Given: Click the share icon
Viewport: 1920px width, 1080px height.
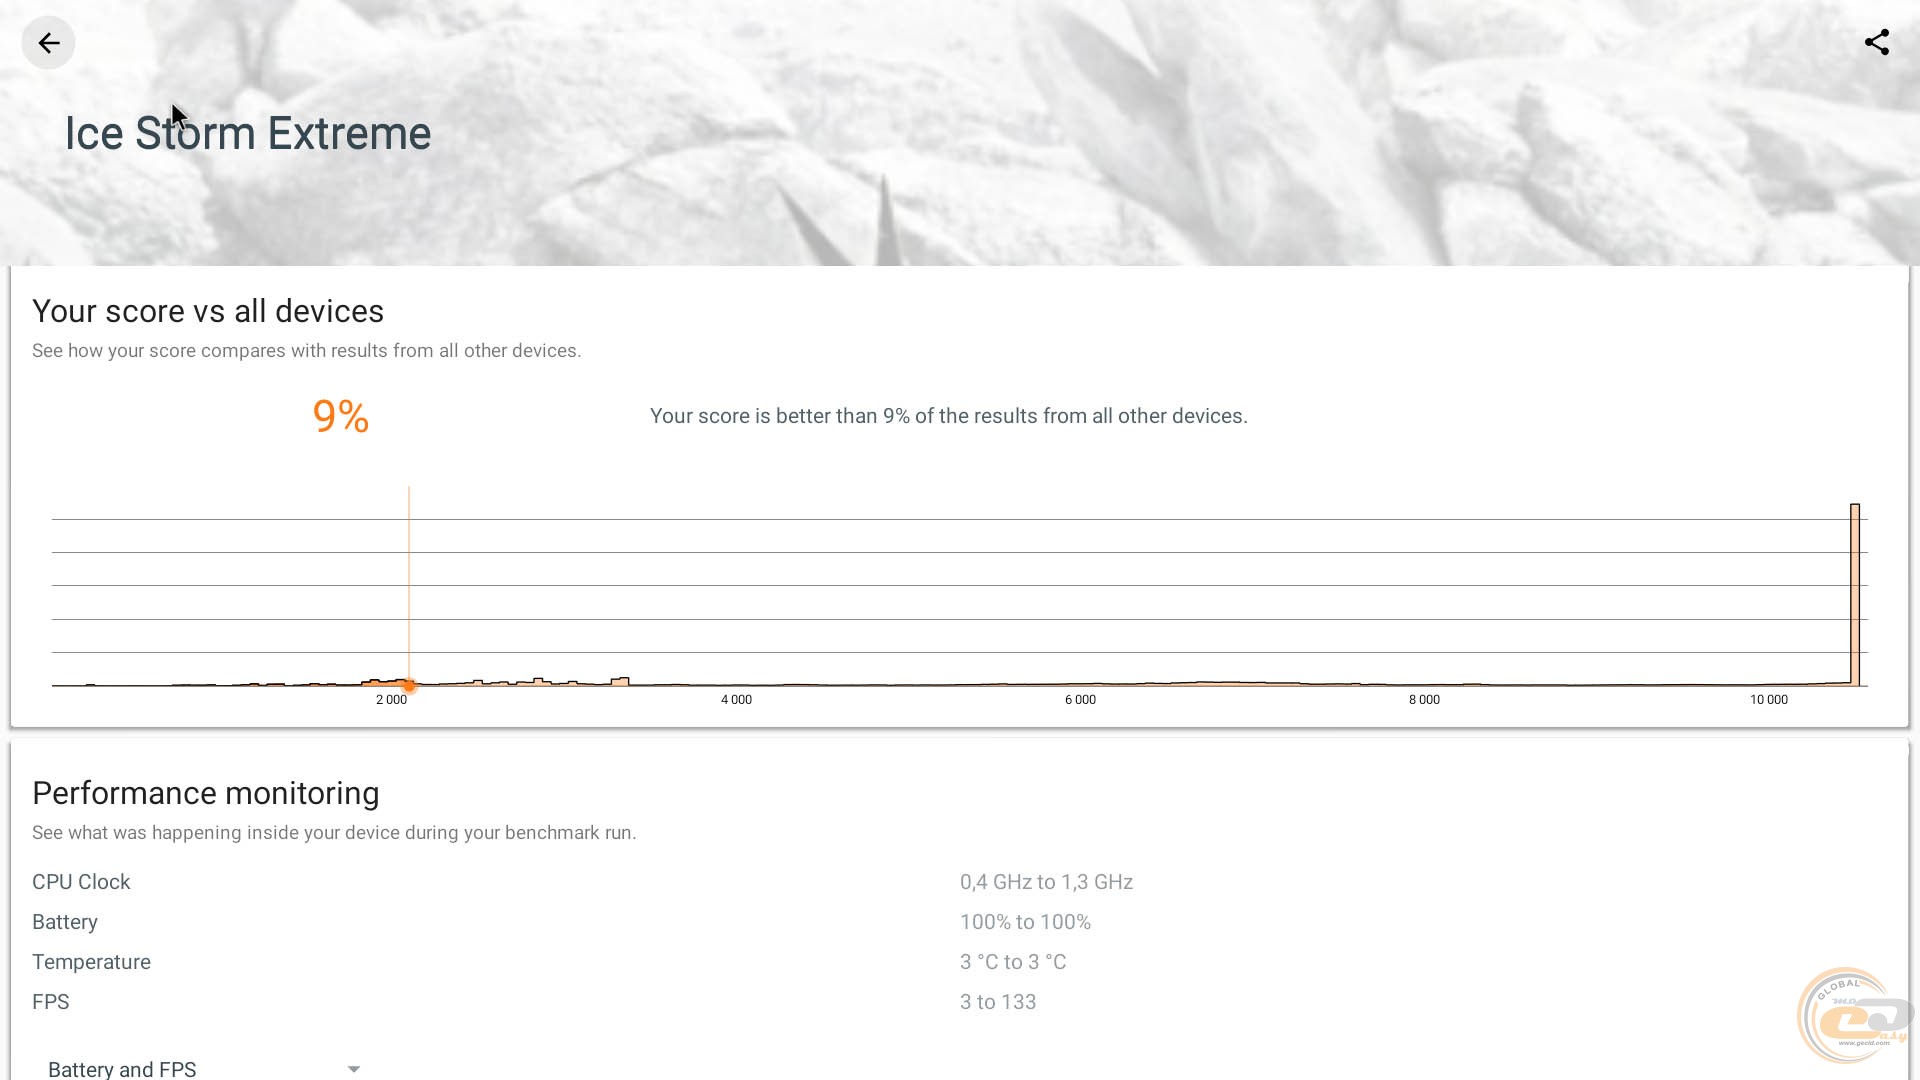Looking at the screenshot, I should (x=1876, y=43).
